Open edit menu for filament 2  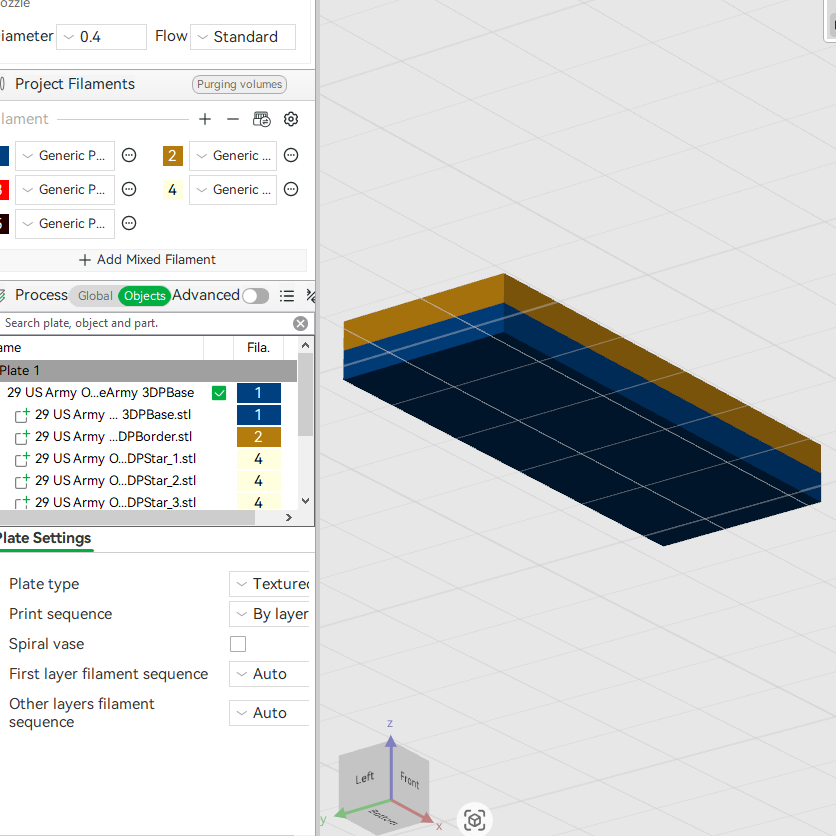click(x=291, y=155)
